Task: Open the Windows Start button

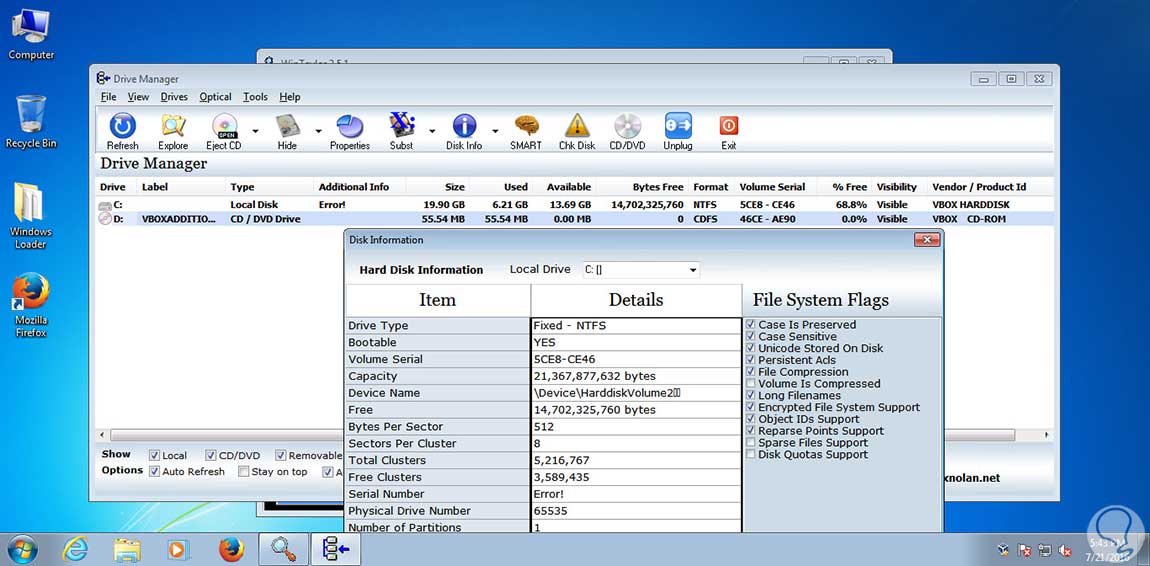Action: coord(22,549)
